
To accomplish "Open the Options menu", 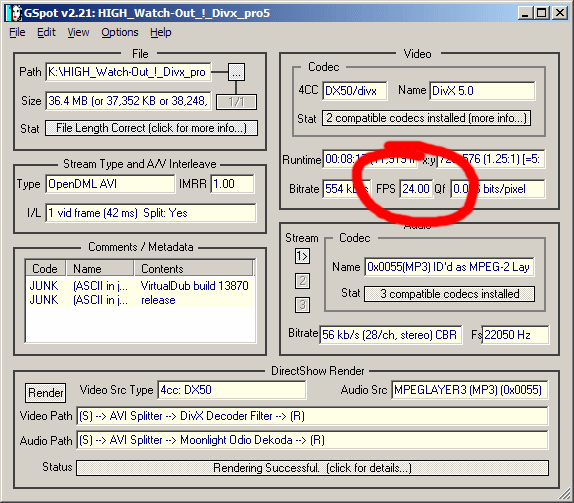I will [120, 33].
